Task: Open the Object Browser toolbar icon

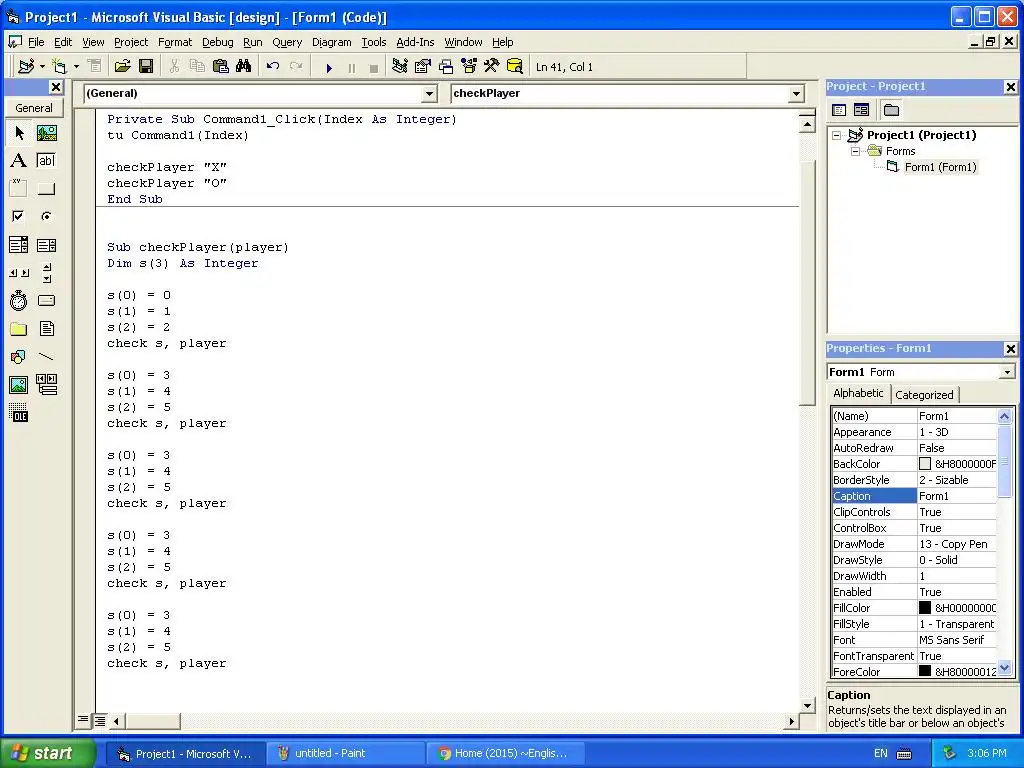Action: click(x=469, y=67)
